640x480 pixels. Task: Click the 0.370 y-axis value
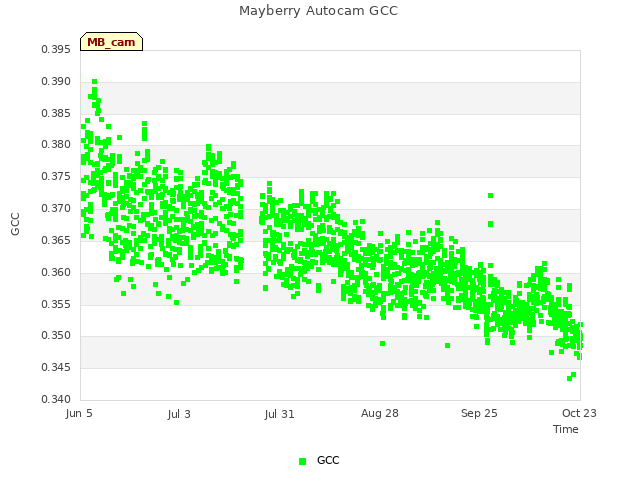pos(56,209)
